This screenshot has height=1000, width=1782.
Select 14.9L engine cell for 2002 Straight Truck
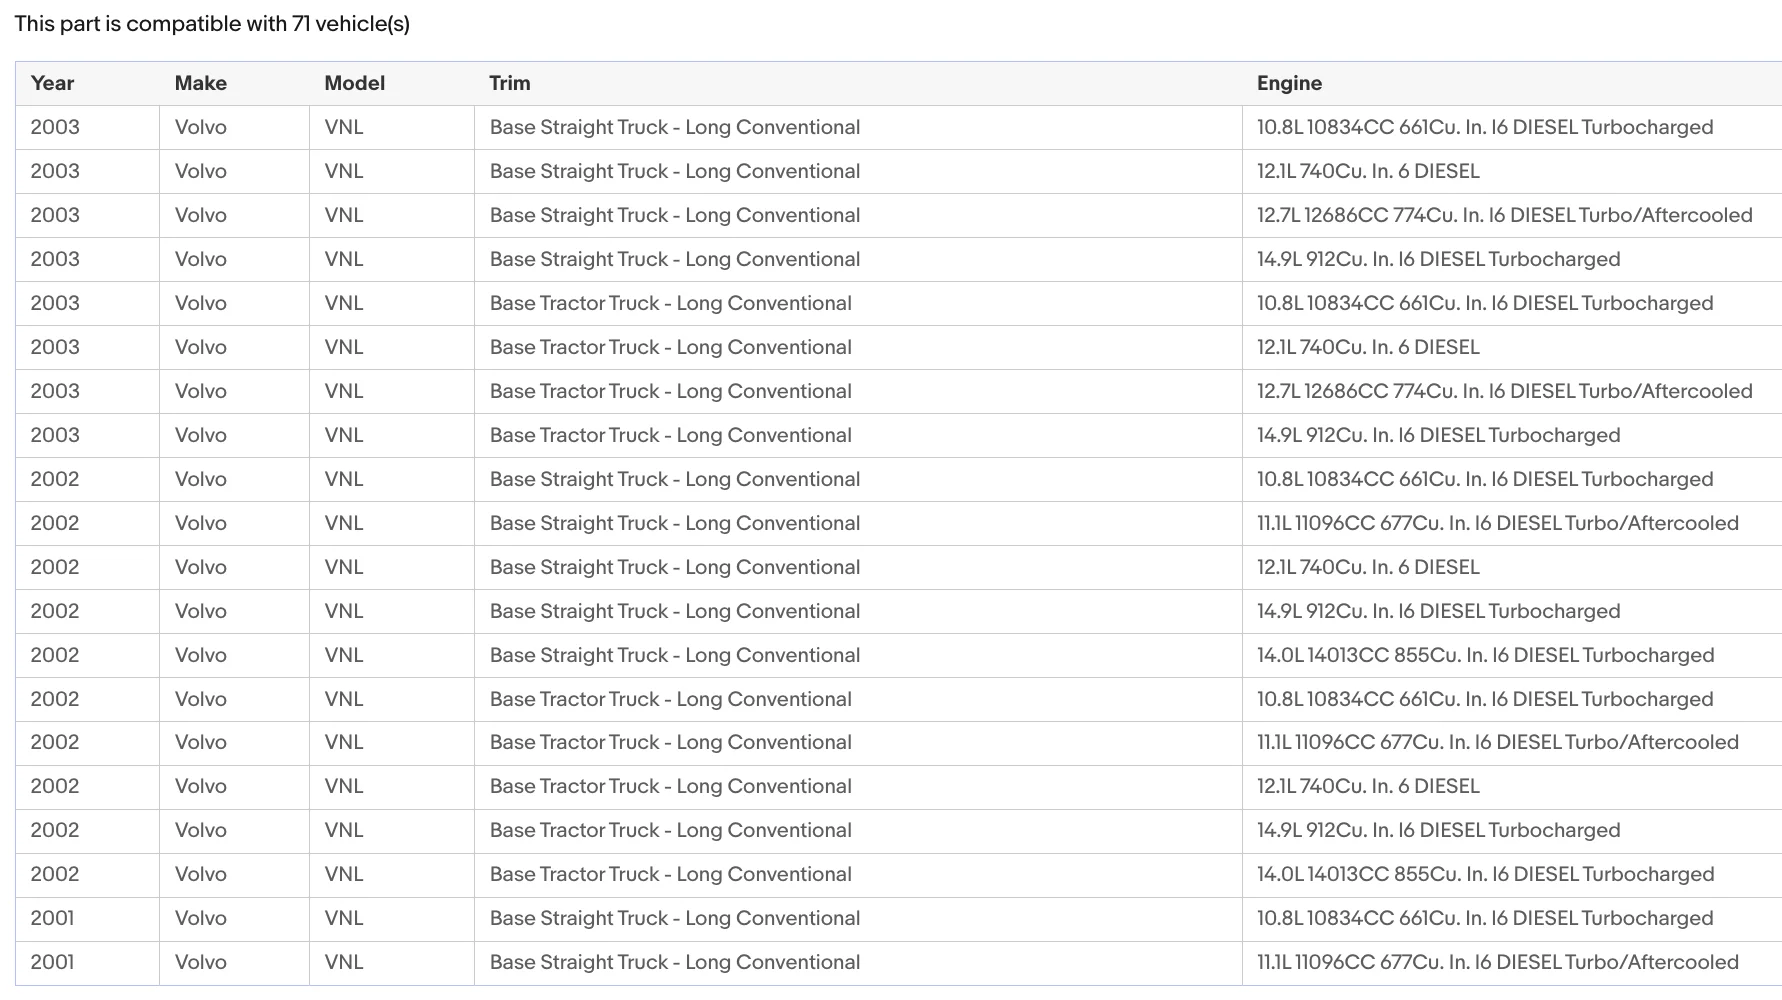pyautogui.click(x=1512, y=611)
